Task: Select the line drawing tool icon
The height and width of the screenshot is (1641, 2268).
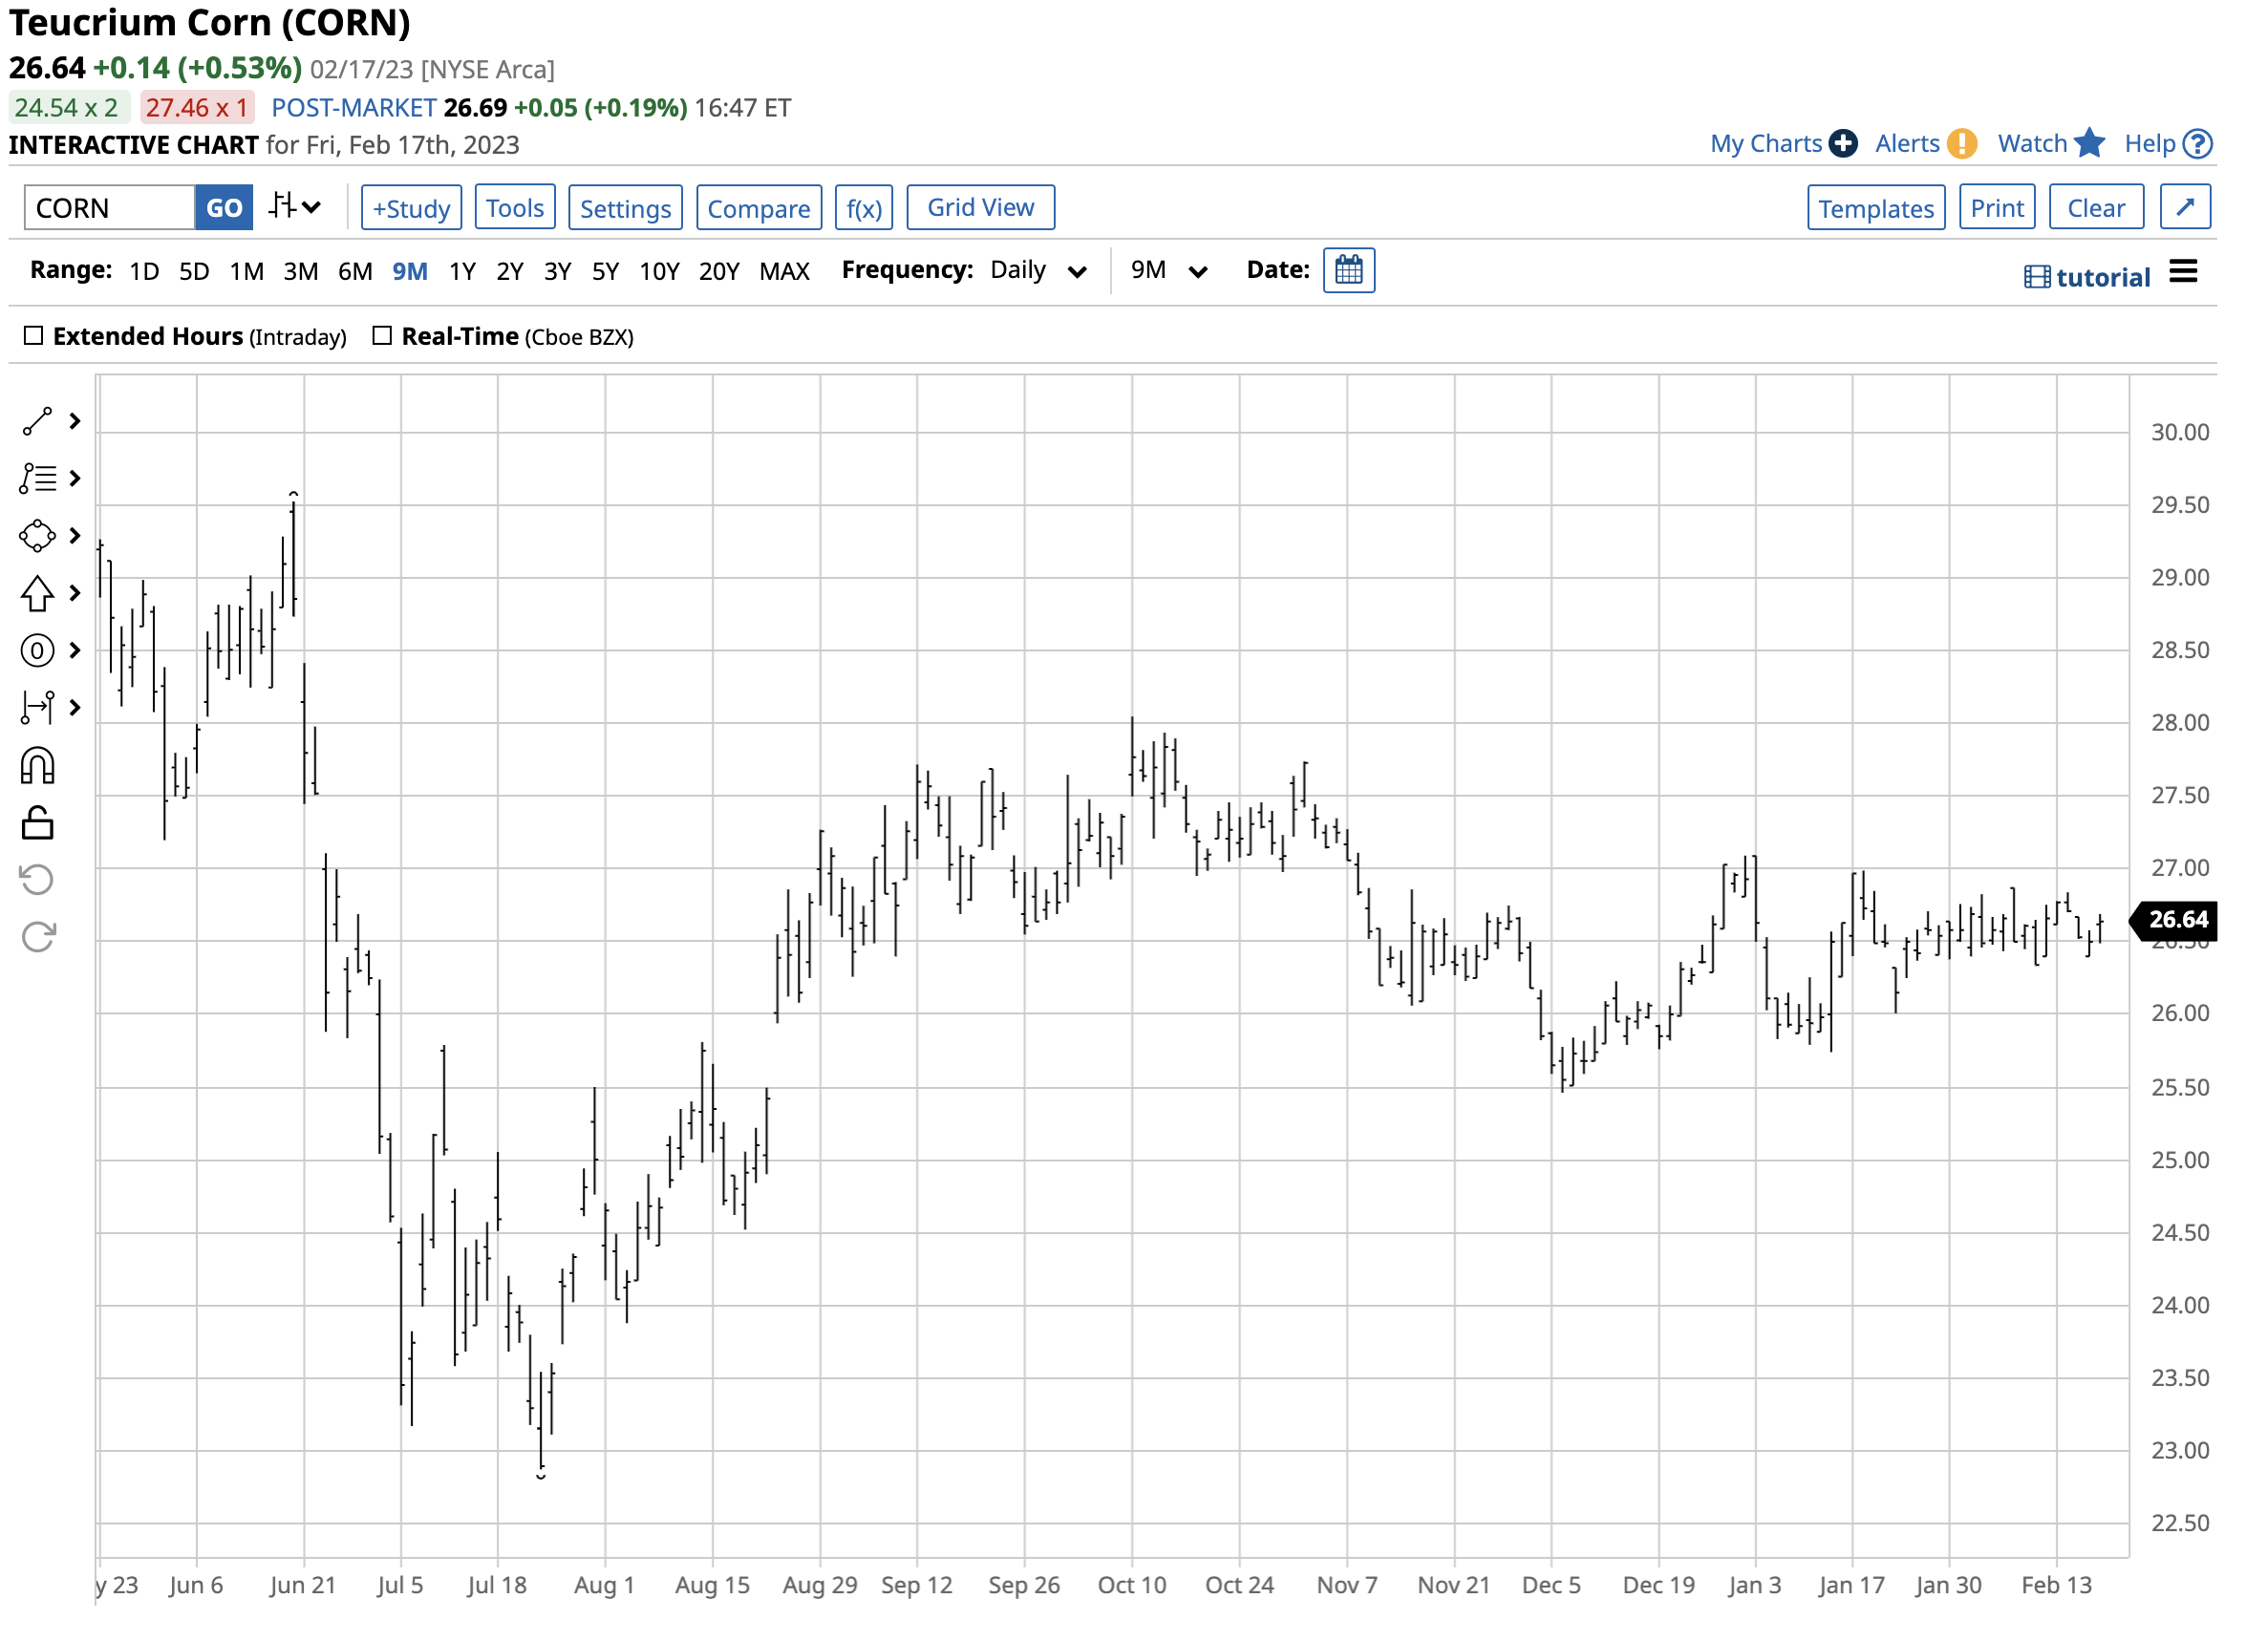Action: pos(37,422)
